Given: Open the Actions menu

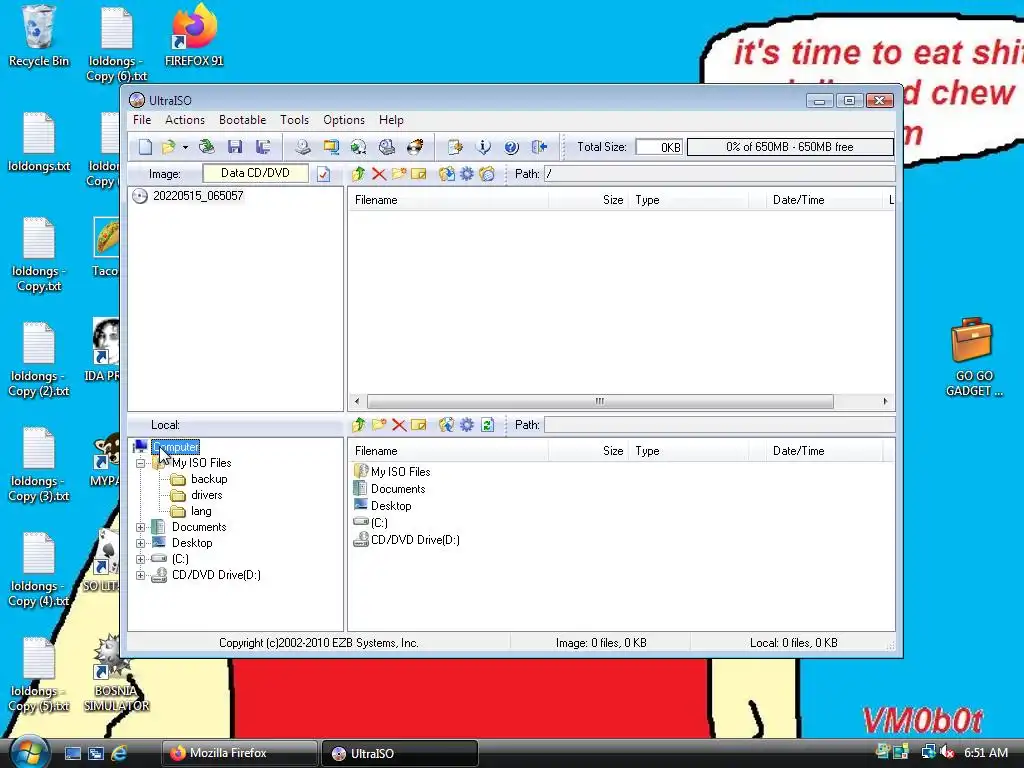Looking at the screenshot, I should coord(185,120).
